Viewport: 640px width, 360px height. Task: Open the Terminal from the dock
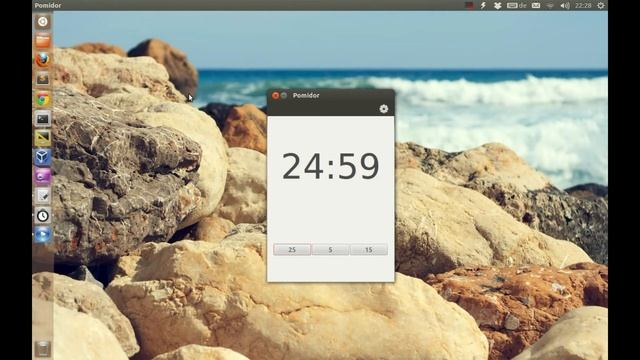coord(42,119)
